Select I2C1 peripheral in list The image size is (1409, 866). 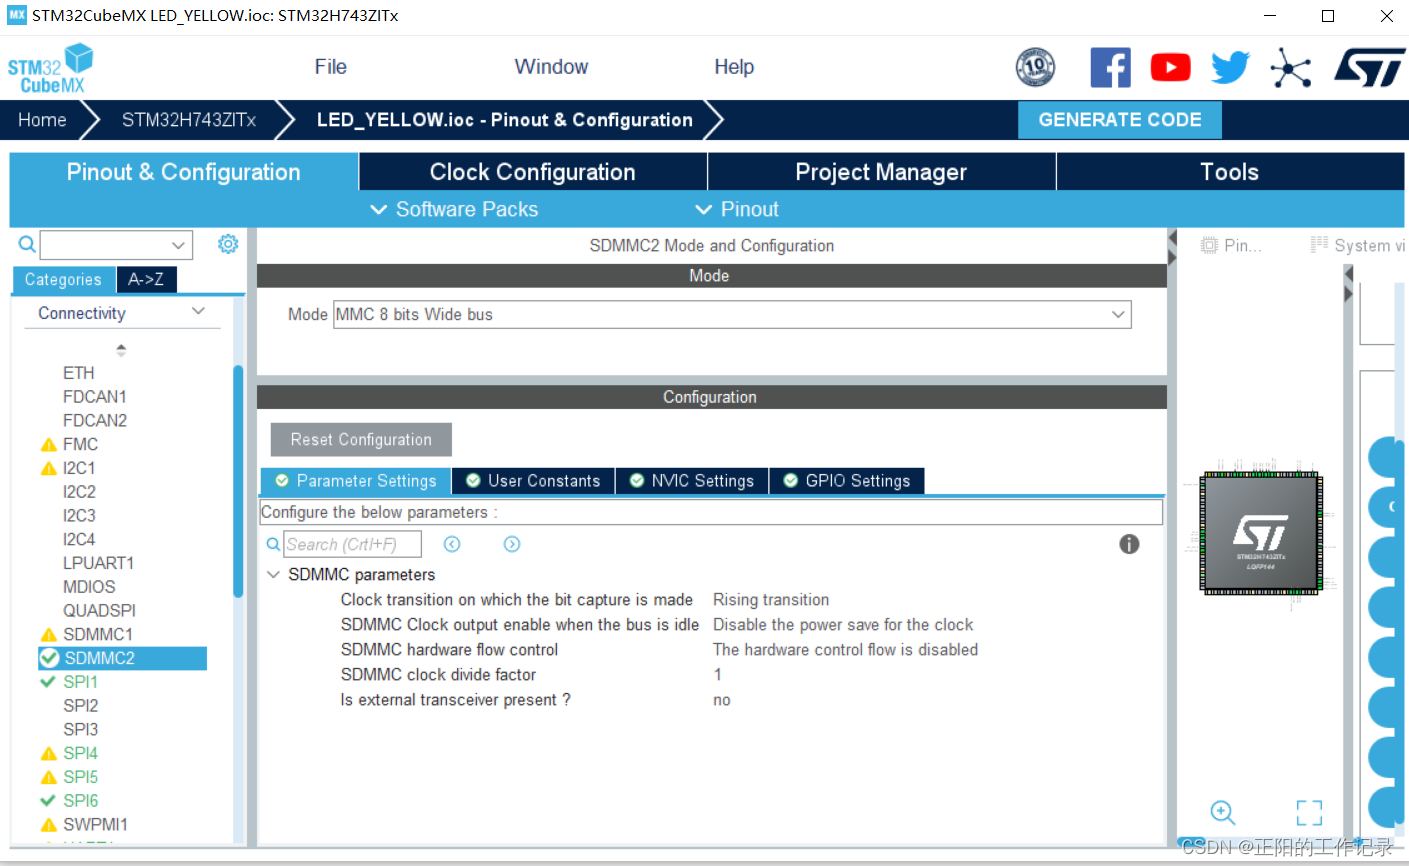[x=79, y=468]
